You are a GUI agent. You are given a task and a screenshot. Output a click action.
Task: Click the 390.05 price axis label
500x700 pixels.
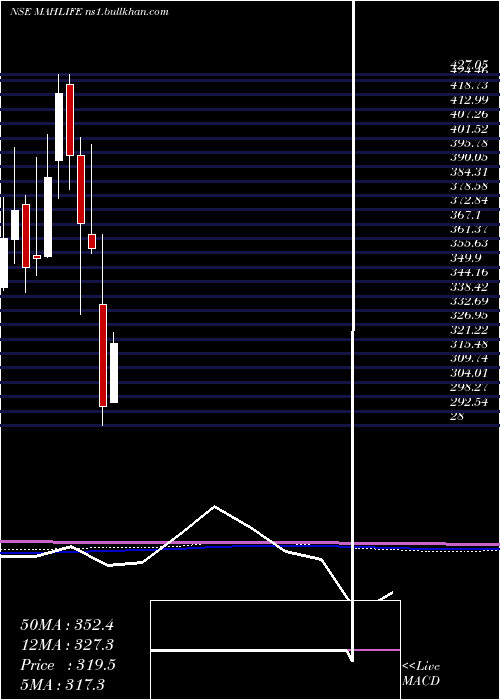[x=469, y=157]
